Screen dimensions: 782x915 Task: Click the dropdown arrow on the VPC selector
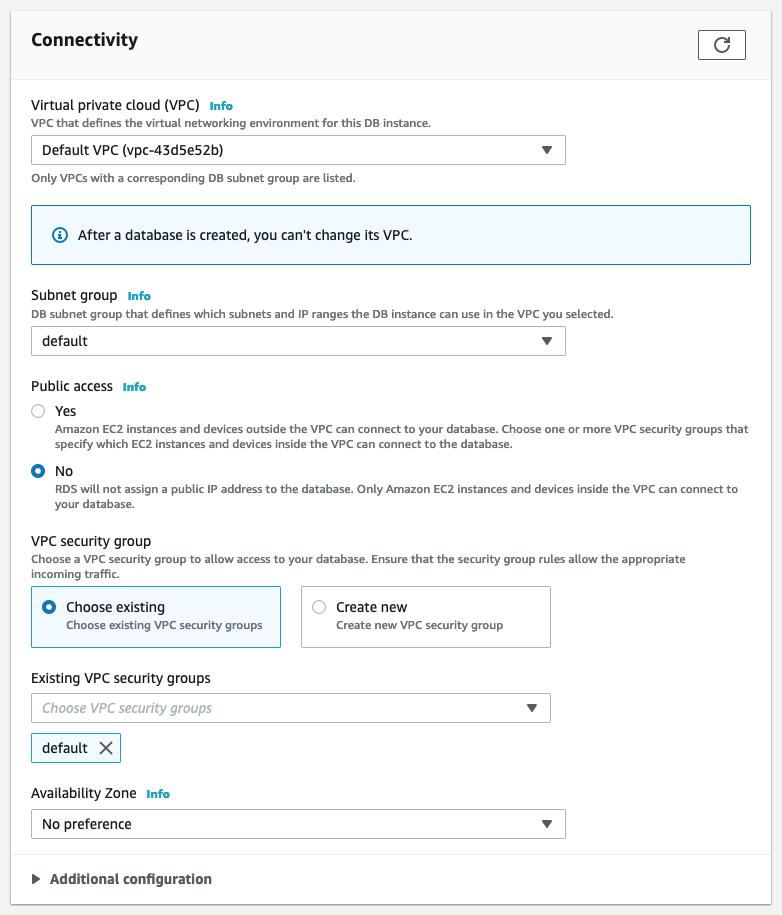[x=547, y=149]
